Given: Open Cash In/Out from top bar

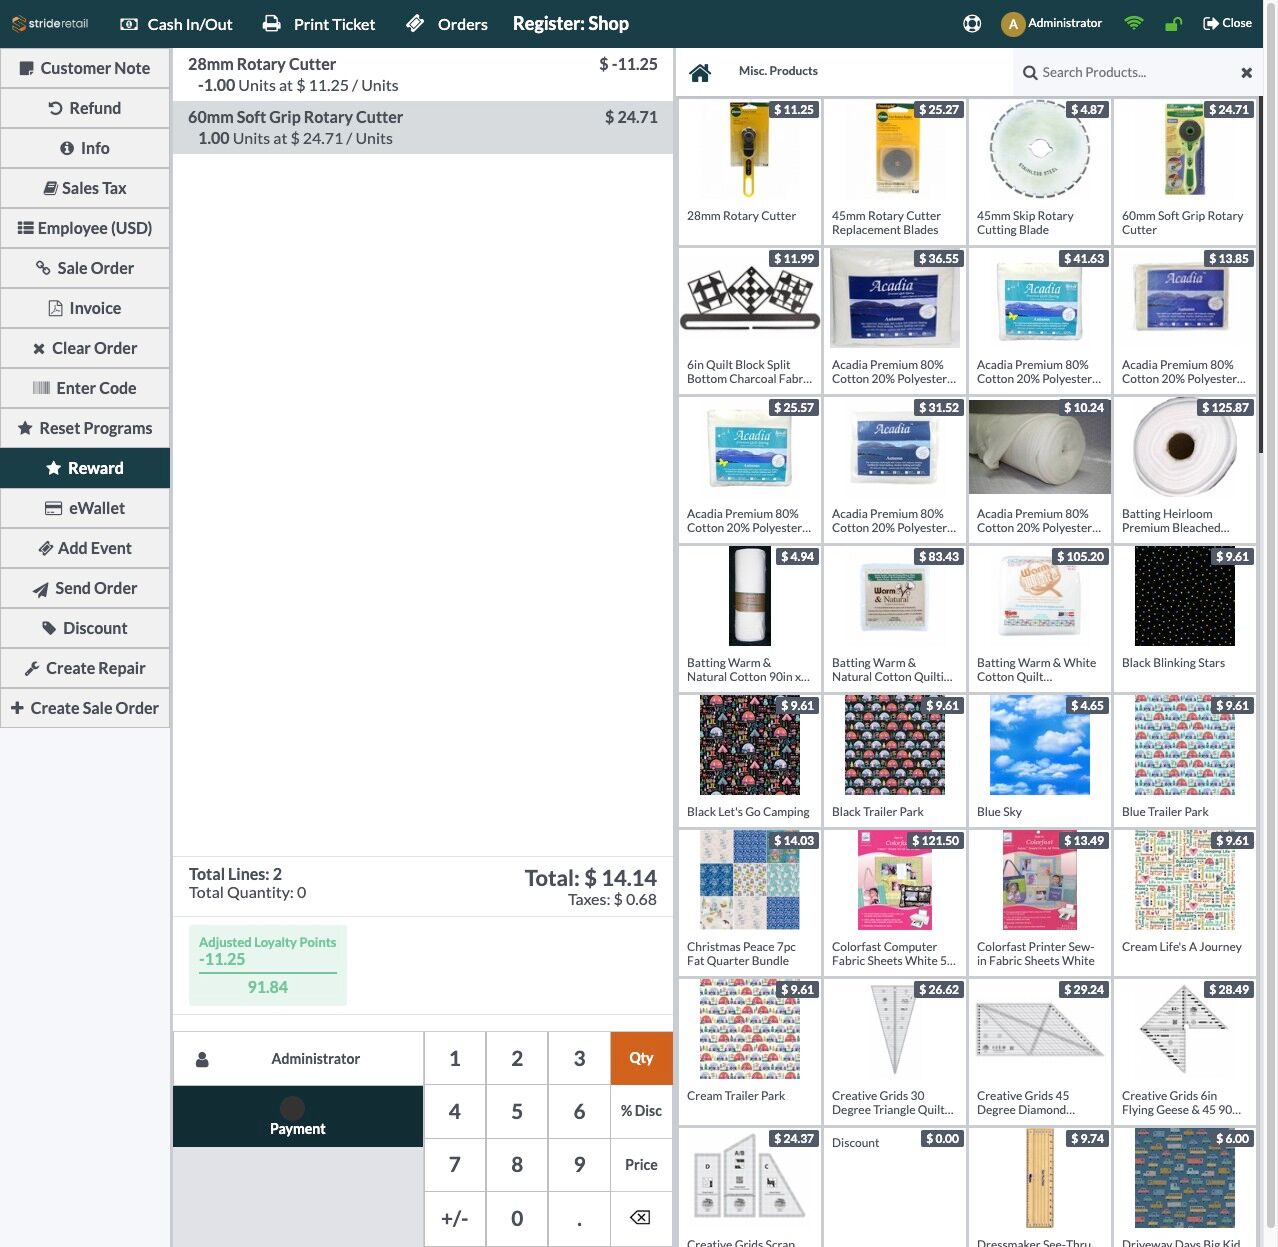Looking at the screenshot, I should pyautogui.click(x=176, y=24).
